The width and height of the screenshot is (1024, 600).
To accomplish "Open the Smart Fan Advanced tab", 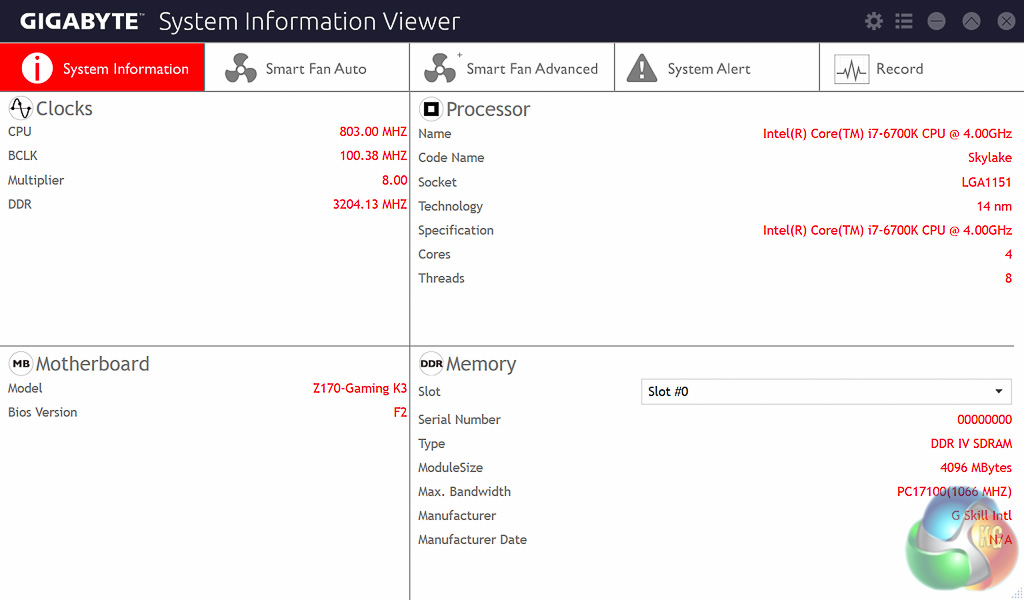I will coord(512,68).
